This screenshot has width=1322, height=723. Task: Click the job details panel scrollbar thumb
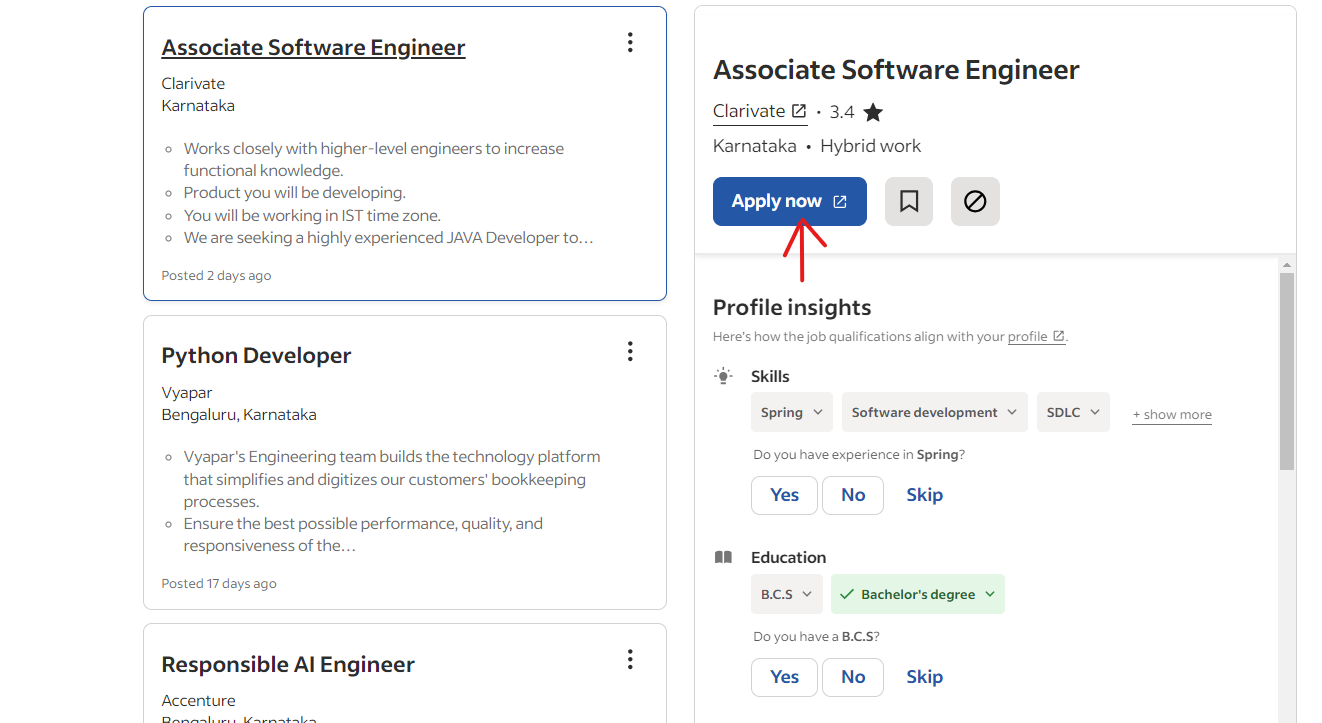pos(1287,371)
